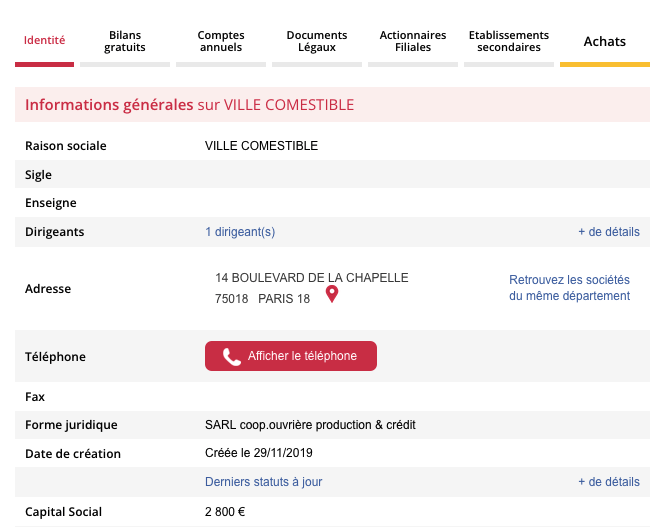The height and width of the screenshot is (527, 661).
Task: Click the Raison sociale label
Action: [66, 146]
